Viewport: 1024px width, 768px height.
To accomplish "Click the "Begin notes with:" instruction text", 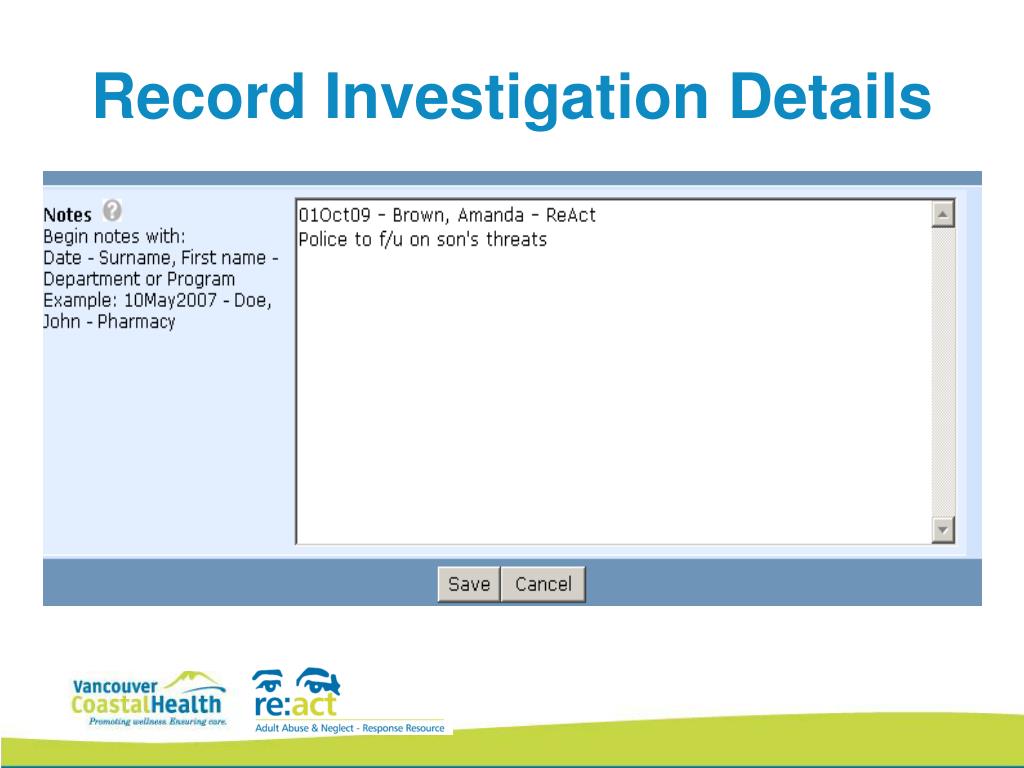I will tap(114, 236).
